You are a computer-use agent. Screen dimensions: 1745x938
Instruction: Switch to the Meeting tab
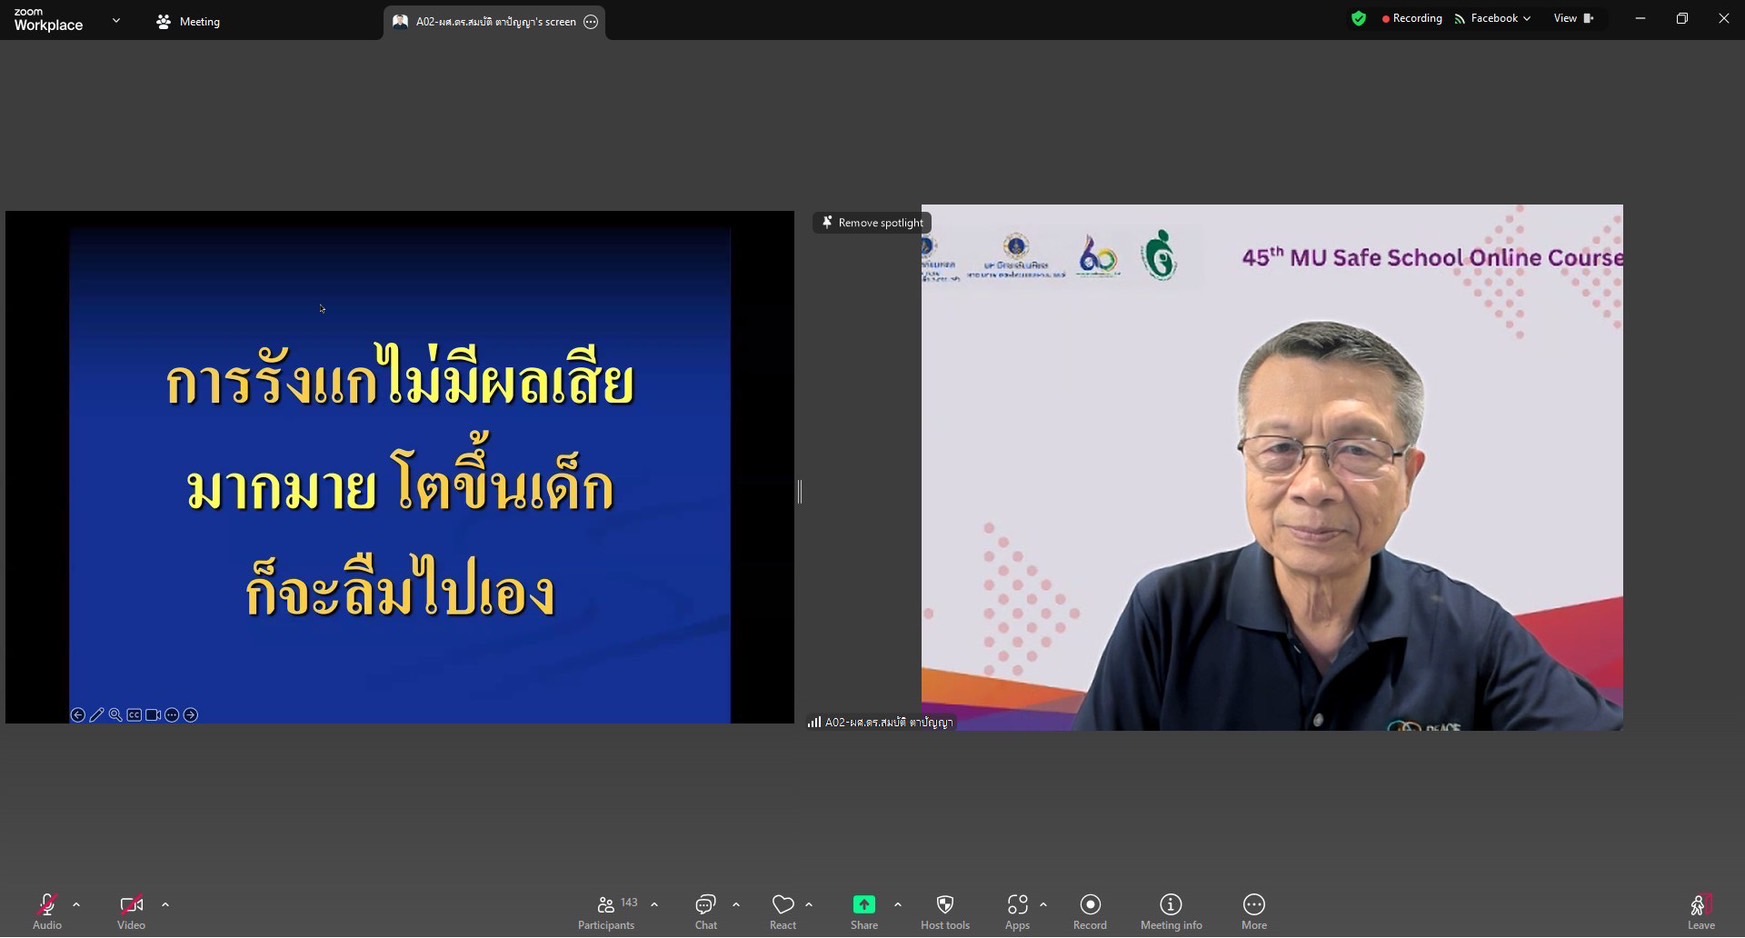coord(188,21)
